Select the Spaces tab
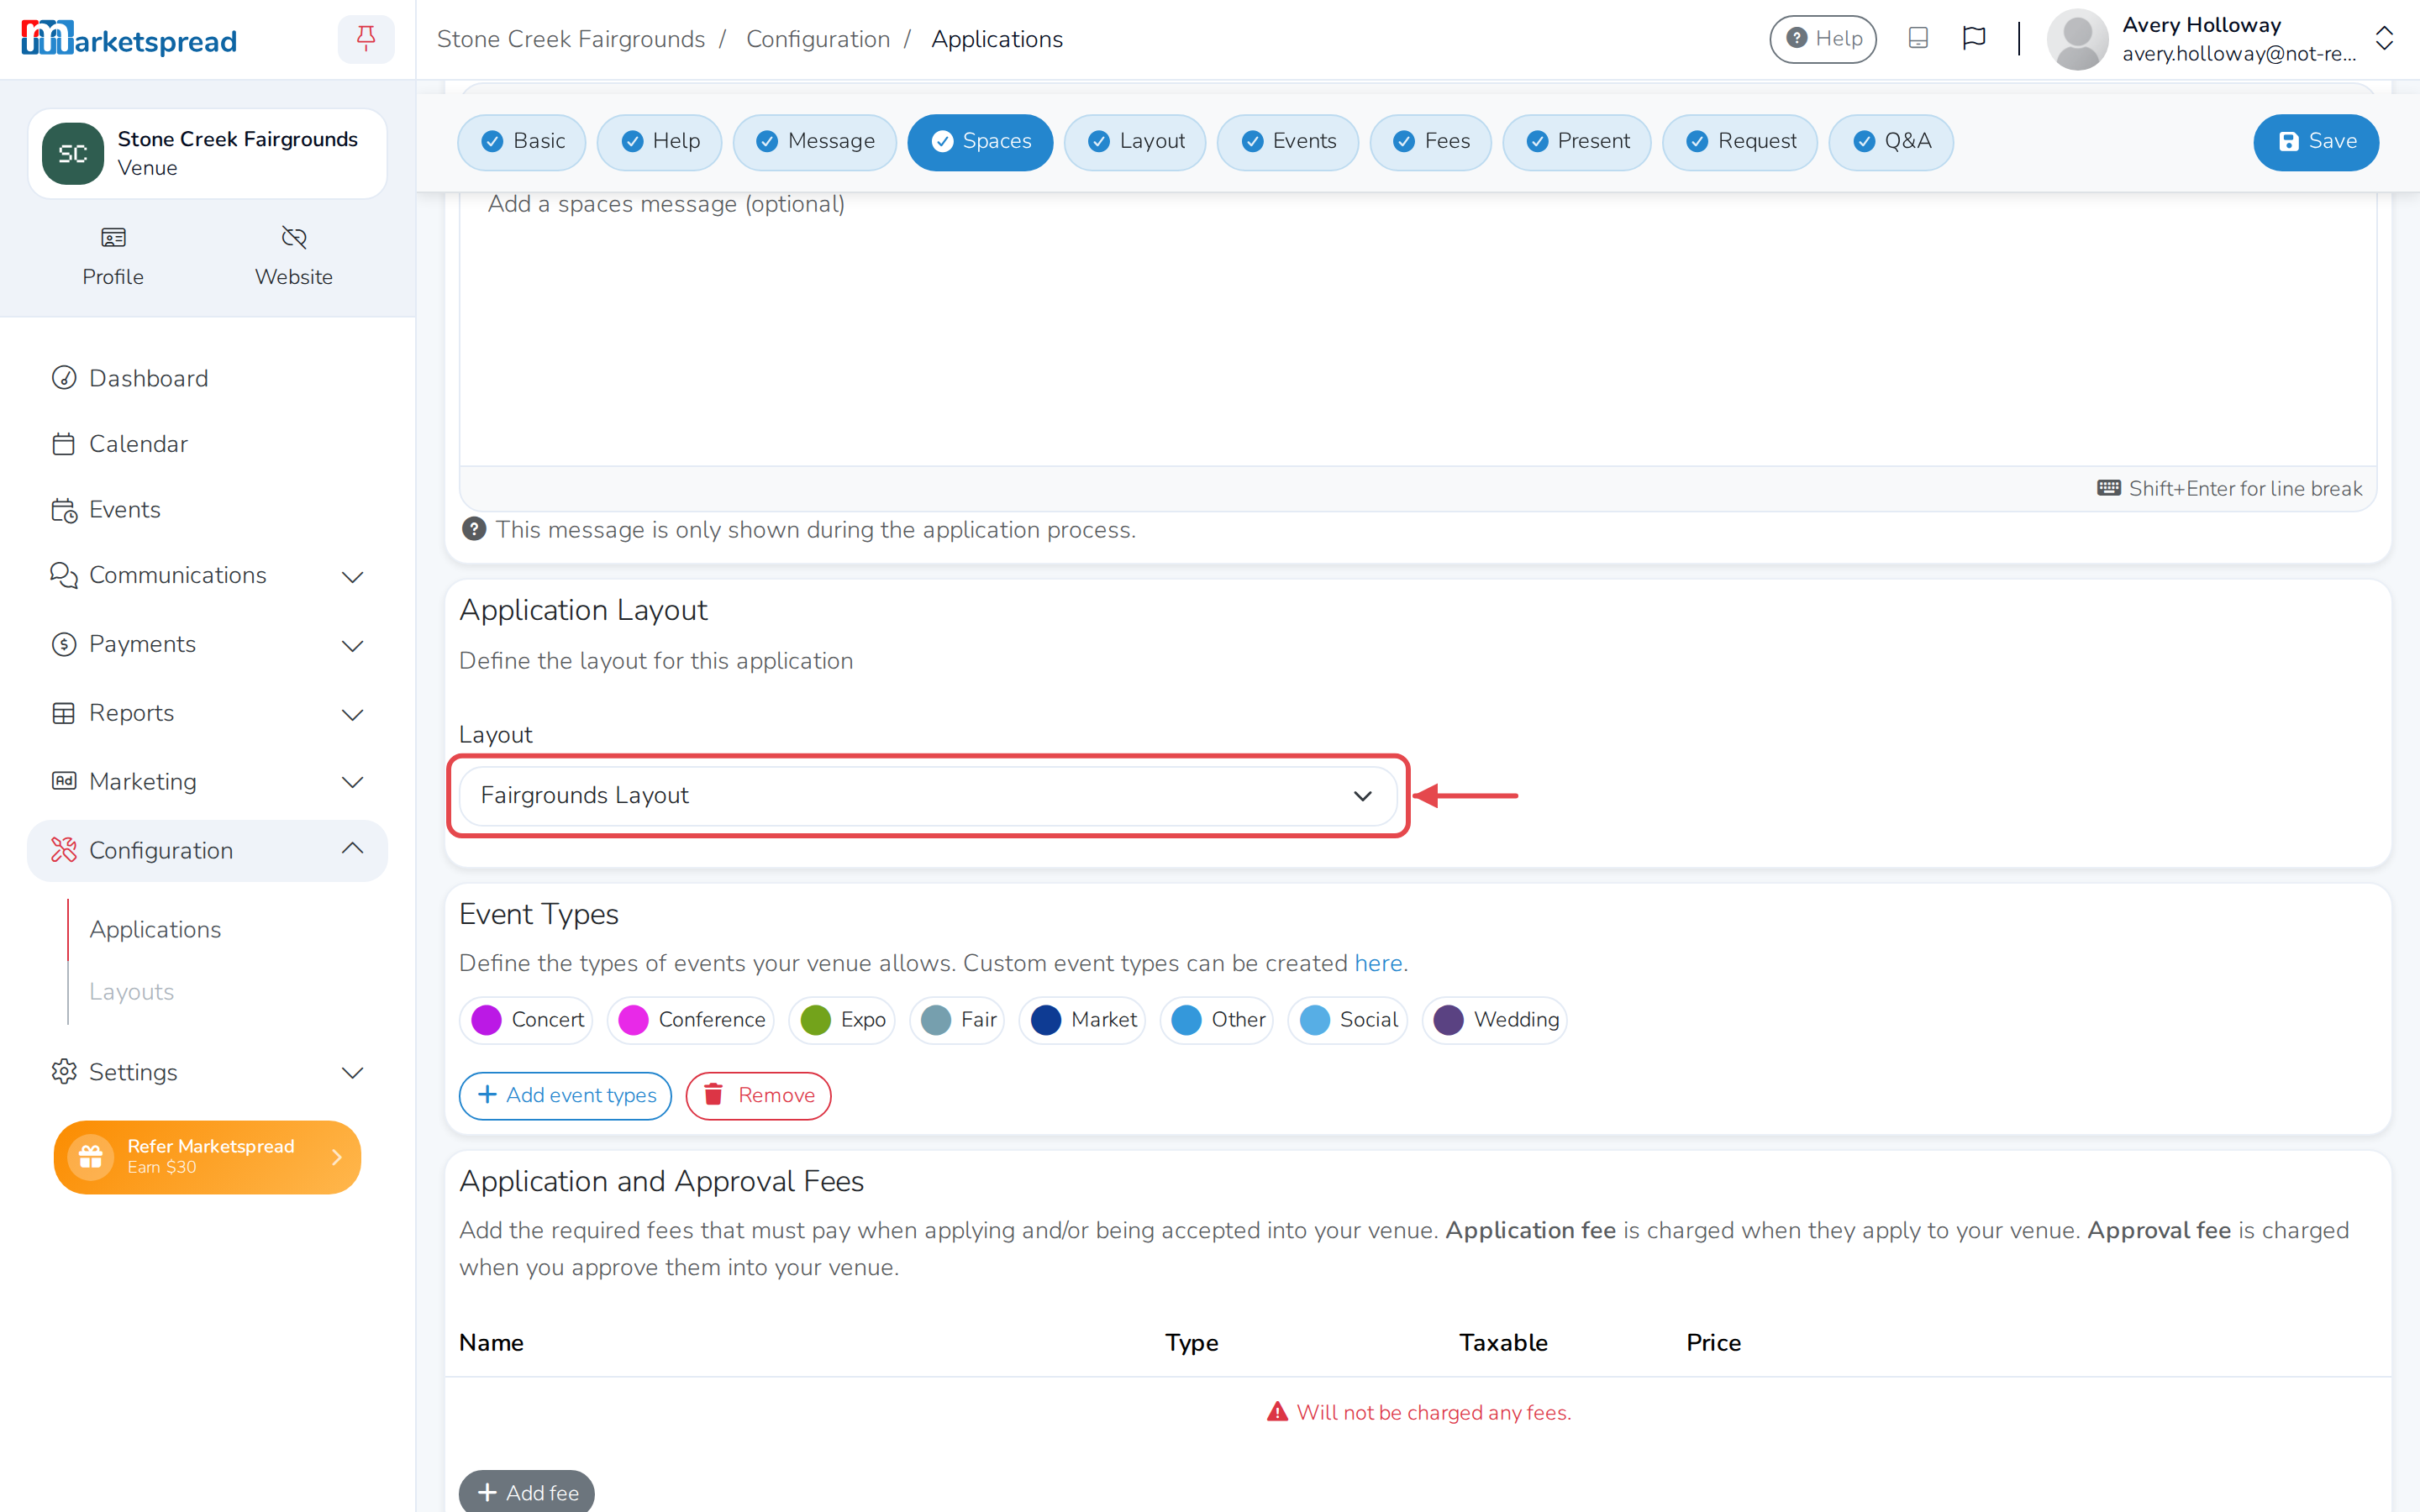The image size is (2420, 1512). tap(980, 142)
